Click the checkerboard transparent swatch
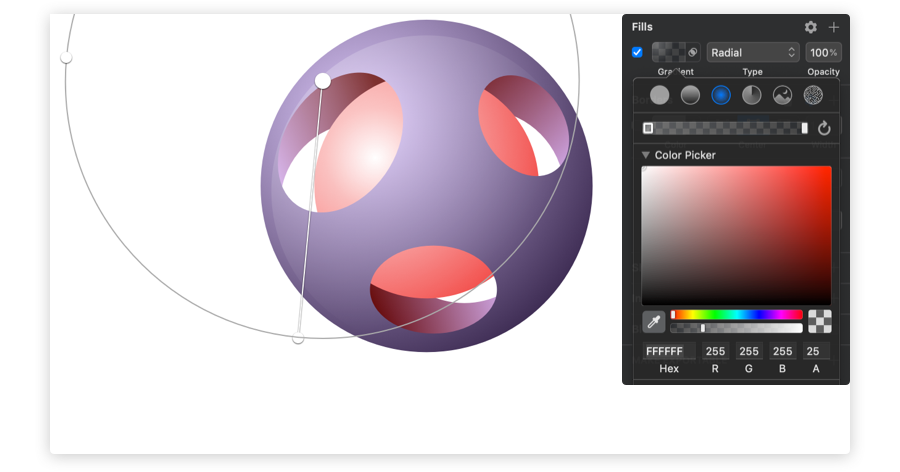900x472 pixels. pyautogui.click(x=819, y=322)
